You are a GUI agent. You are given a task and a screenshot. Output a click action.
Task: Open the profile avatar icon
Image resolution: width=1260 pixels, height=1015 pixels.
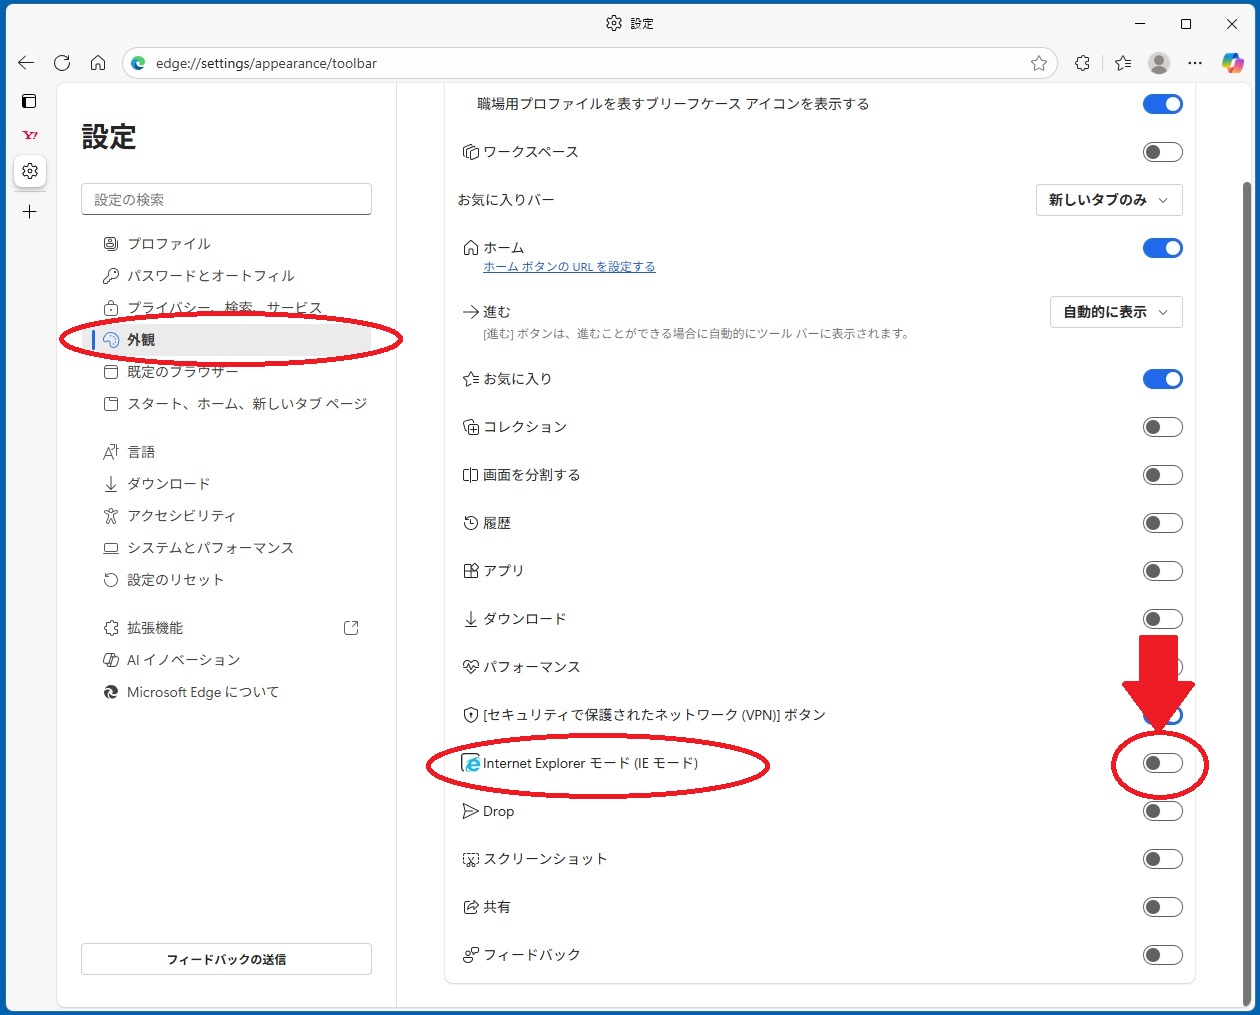point(1159,63)
